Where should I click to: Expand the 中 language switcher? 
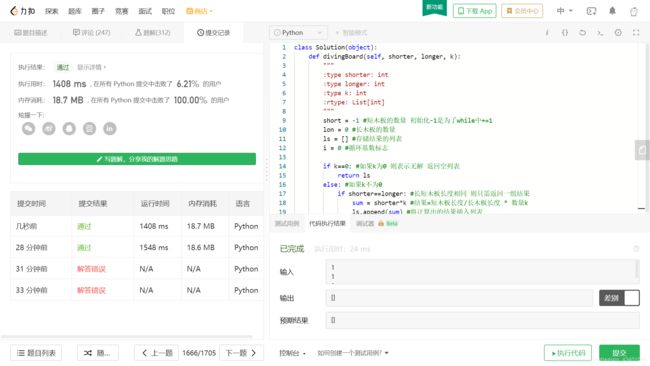(564, 11)
